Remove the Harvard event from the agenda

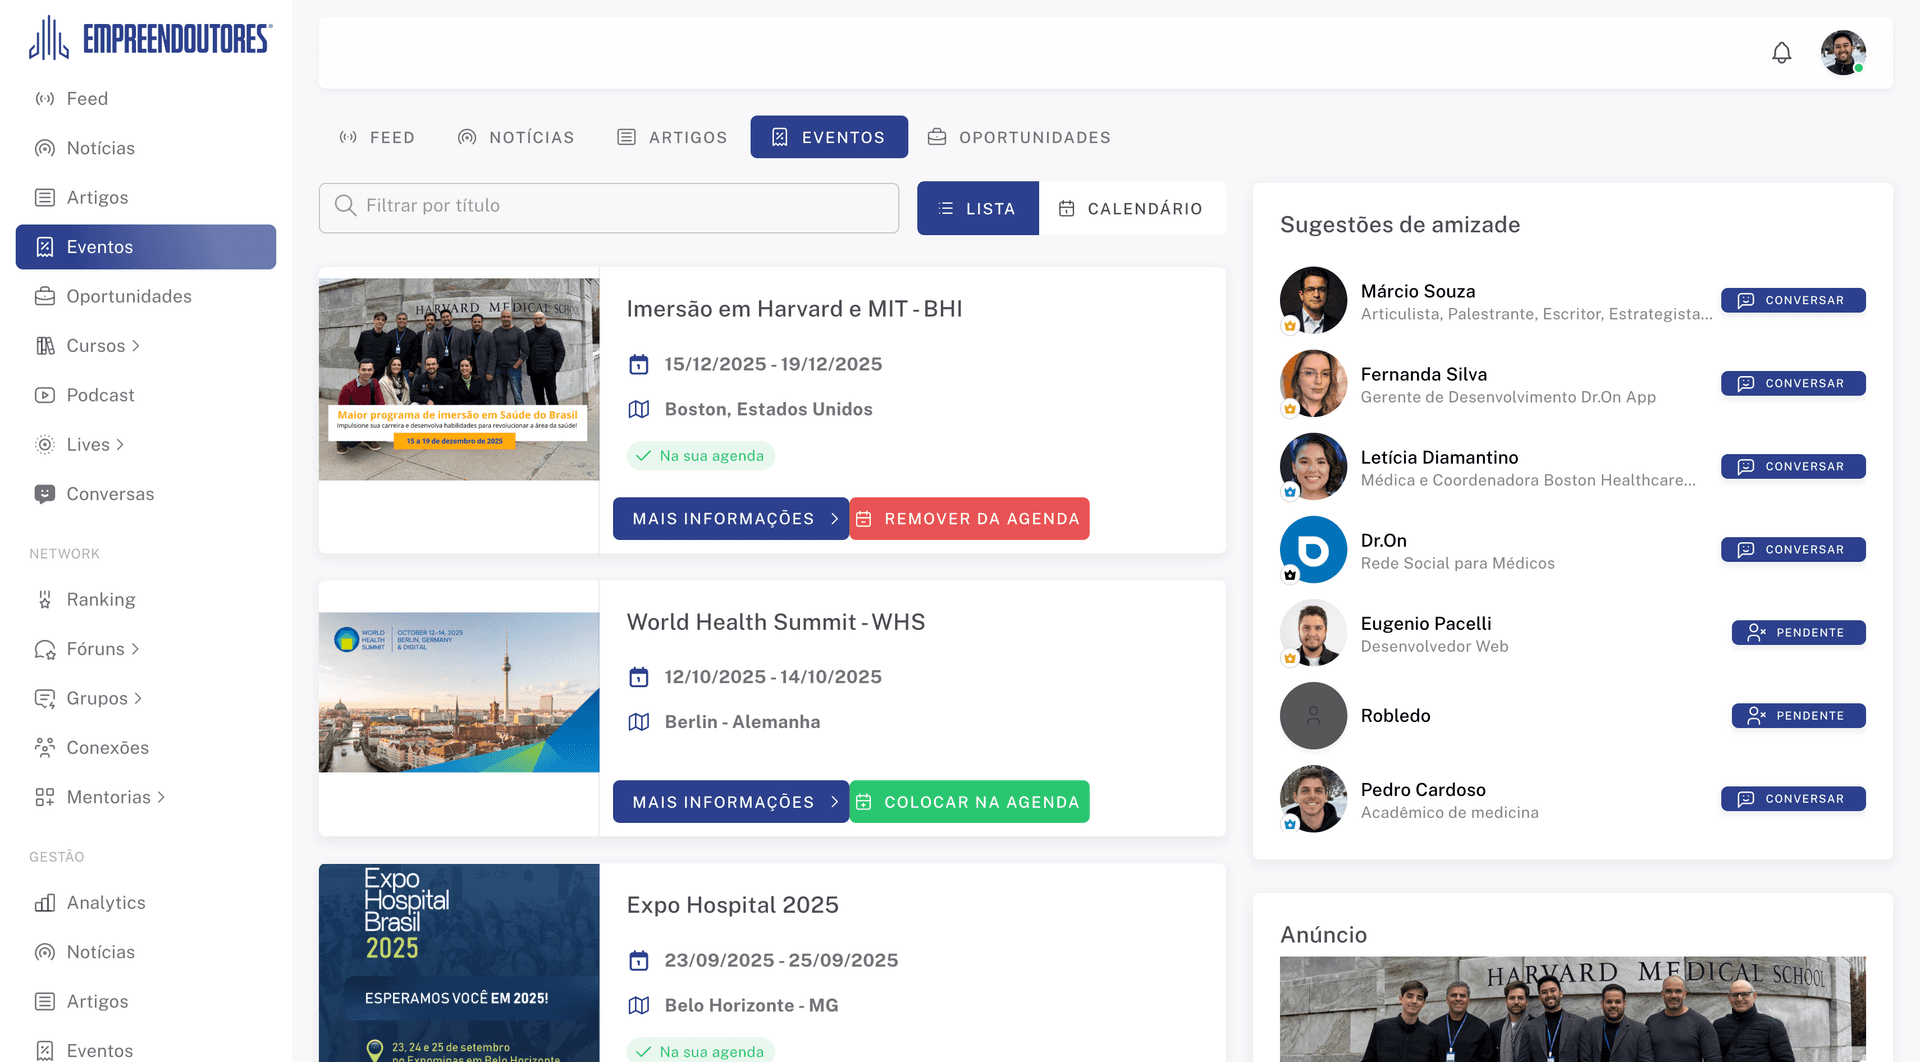click(968, 518)
